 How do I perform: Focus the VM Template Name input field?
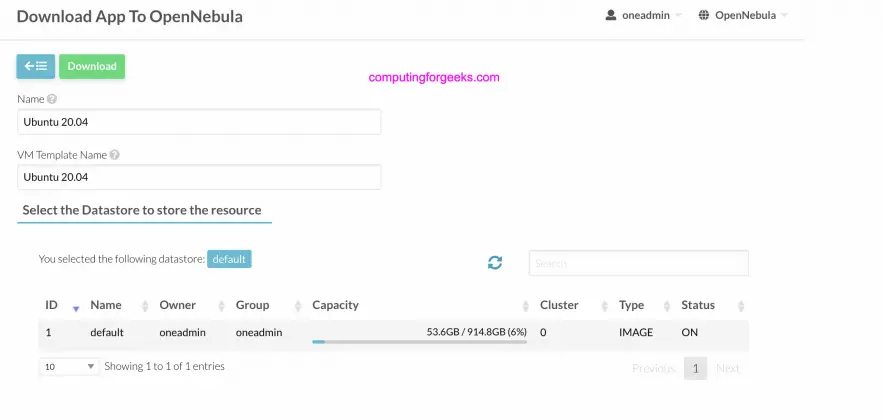pos(199,177)
